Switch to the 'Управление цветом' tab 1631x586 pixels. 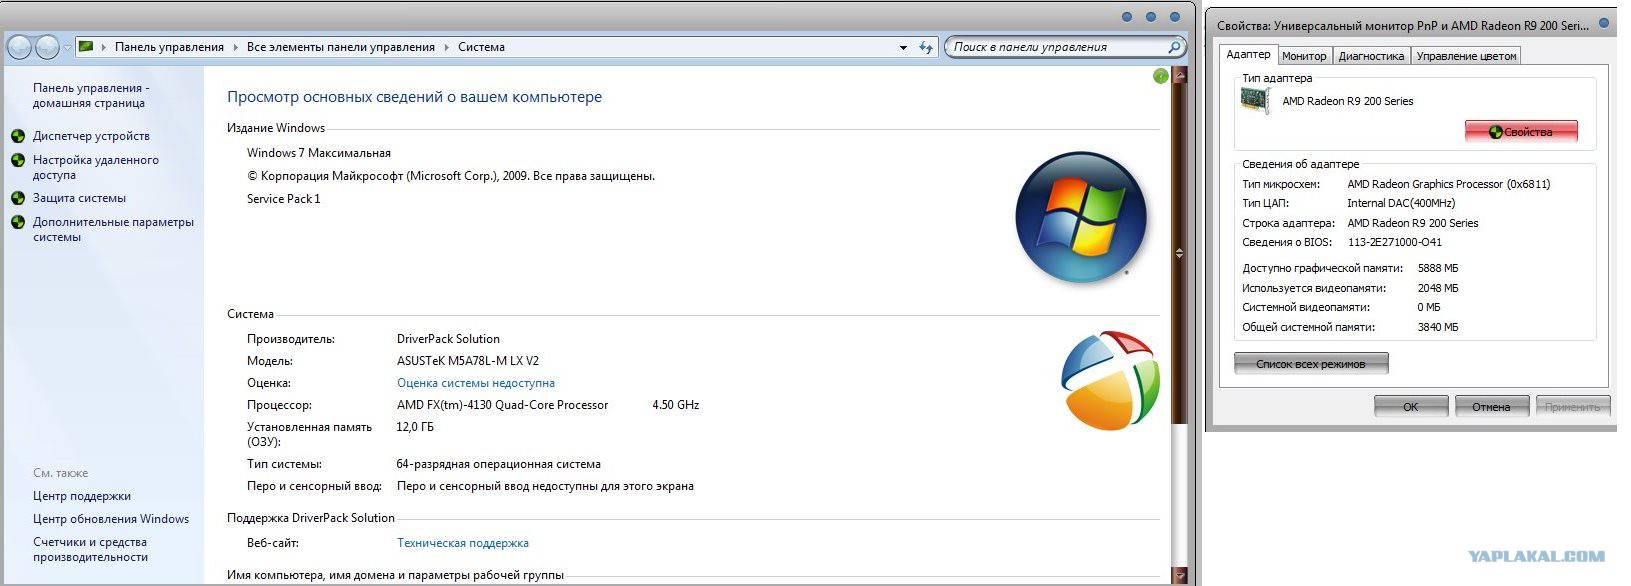(x=1466, y=56)
